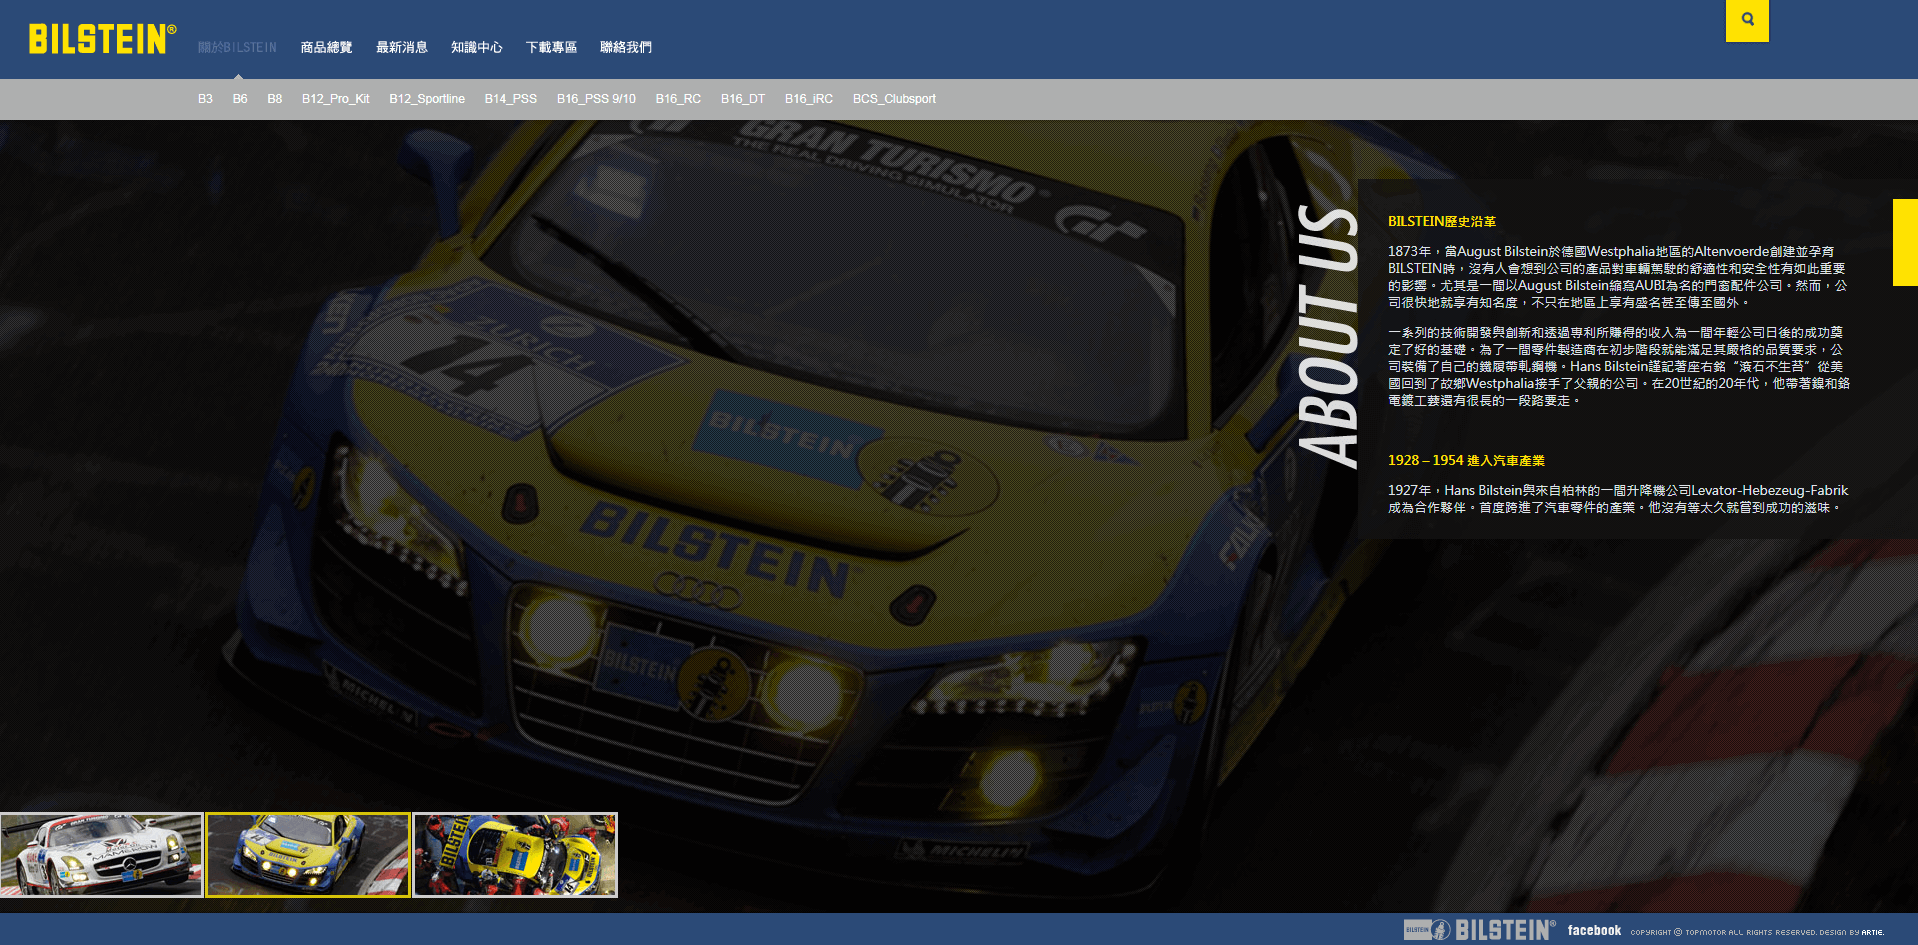The height and width of the screenshot is (945, 1918).
Task: Open the B16_RC submenu link
Action: pyautogui.click(x=678, y=99)
